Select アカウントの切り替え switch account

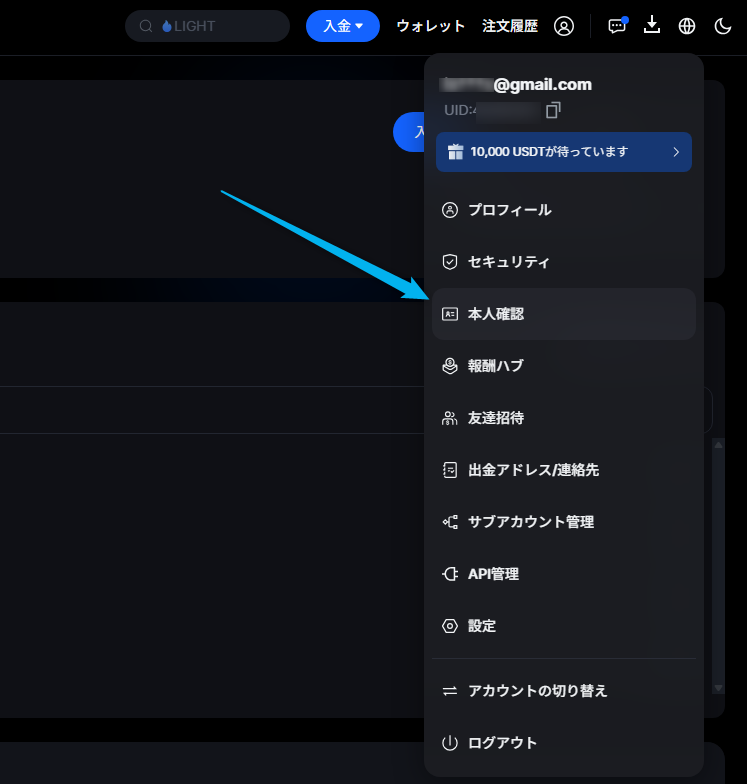click(564, 691)
